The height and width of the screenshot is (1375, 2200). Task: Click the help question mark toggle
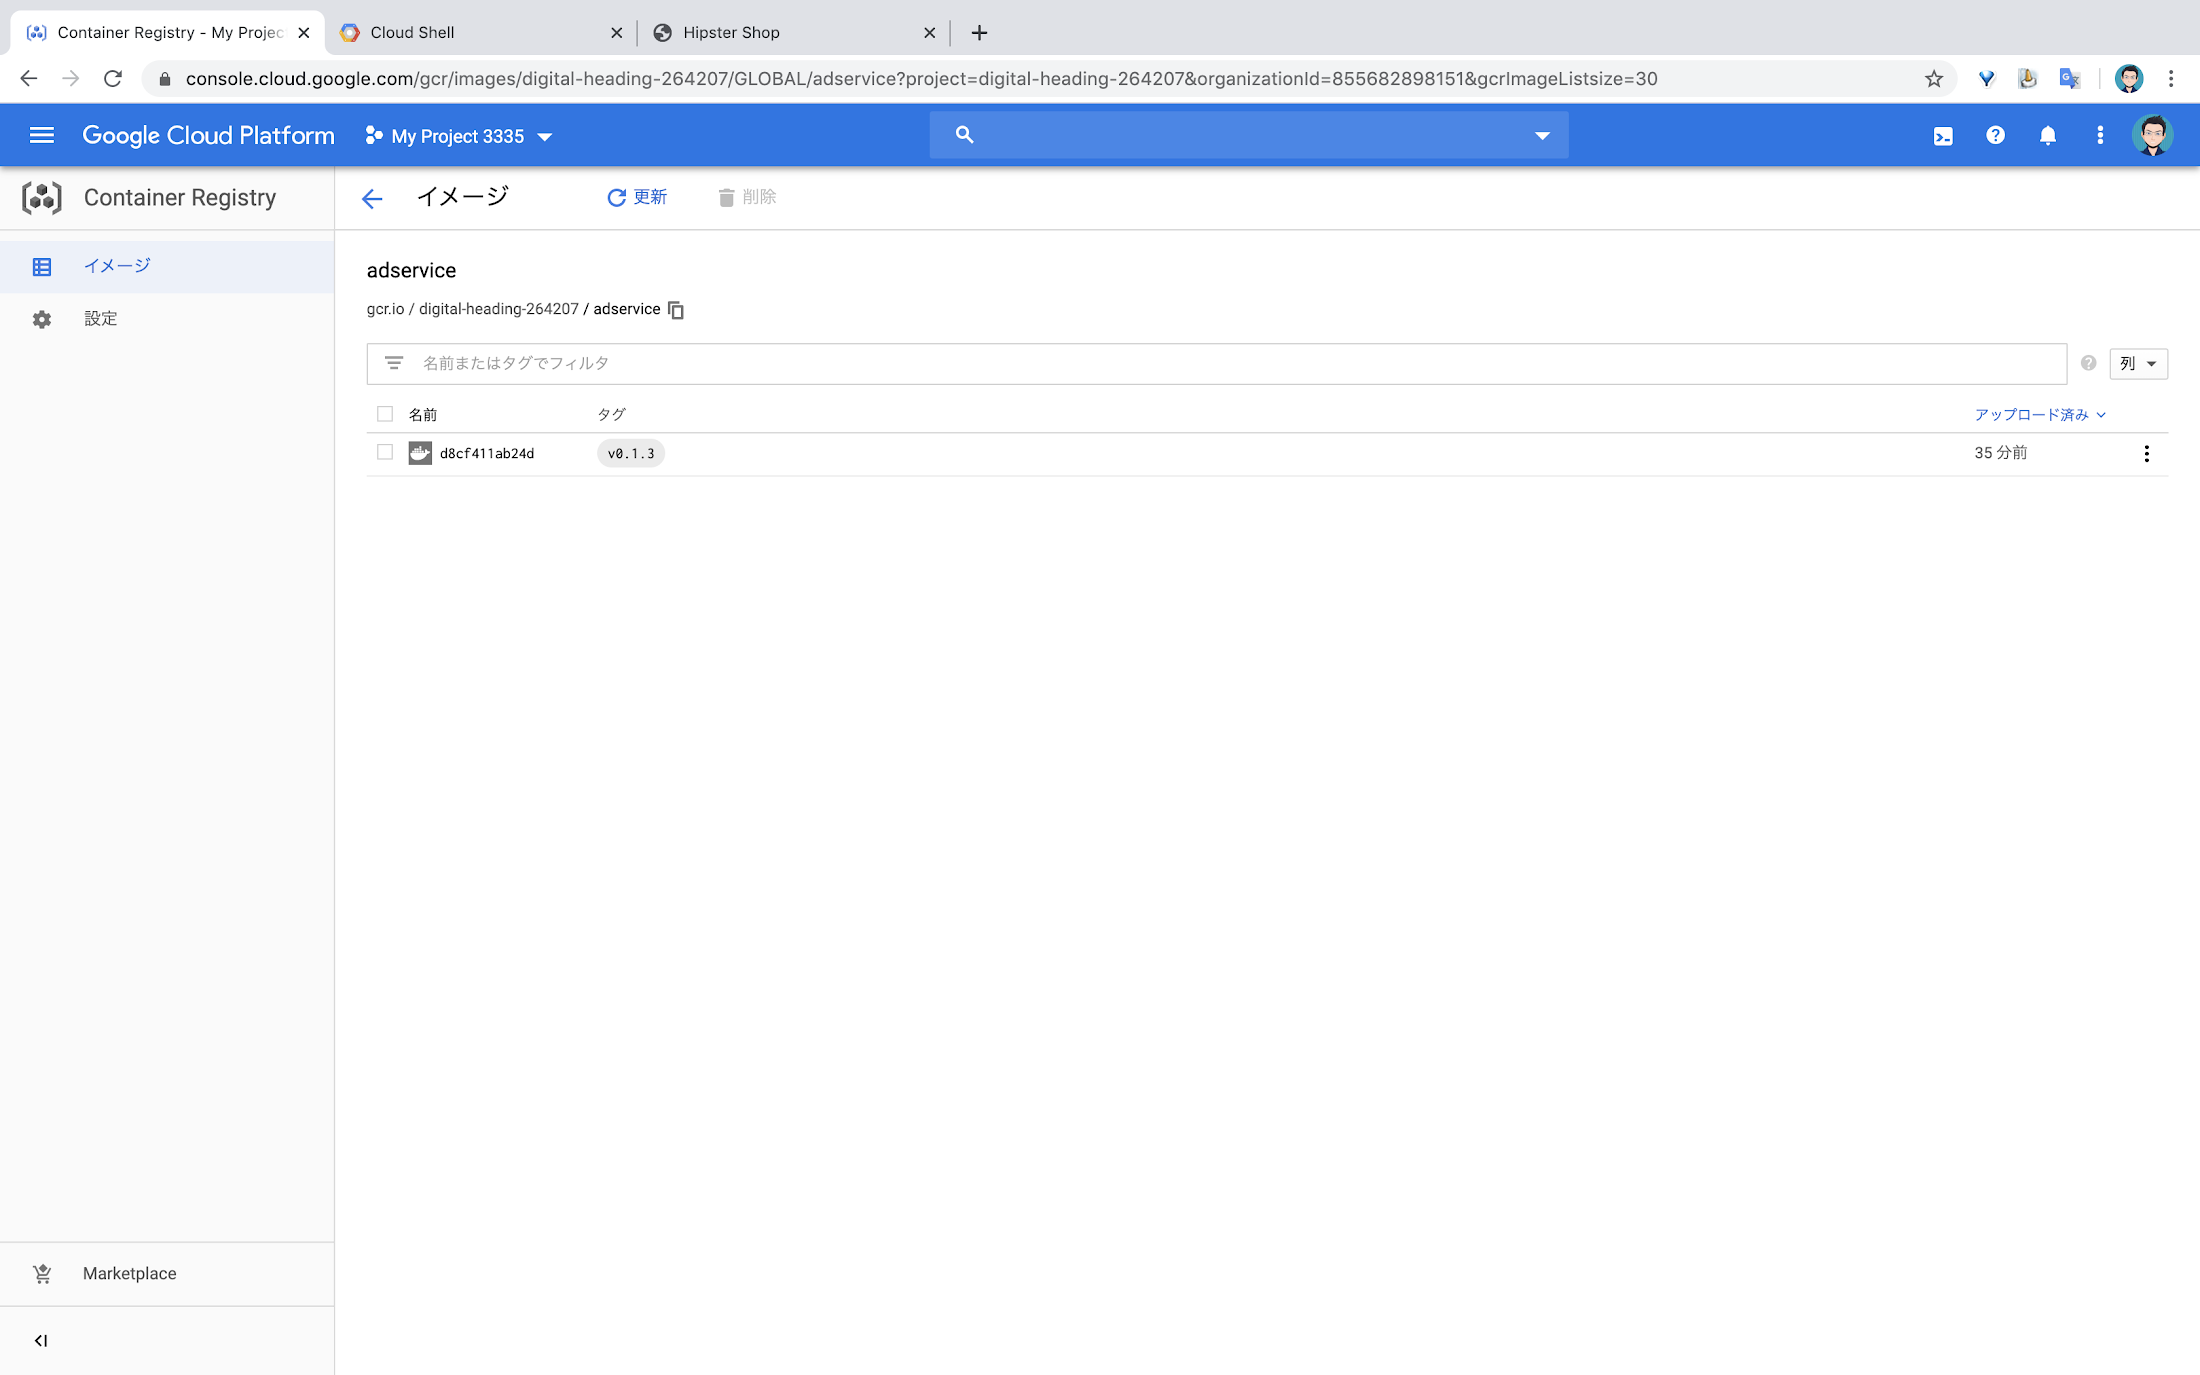point(1994,135)
